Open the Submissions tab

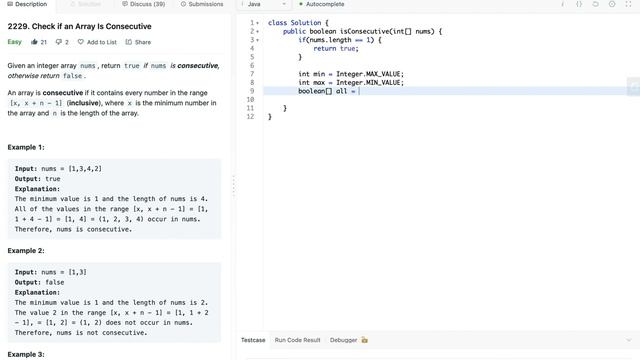tap(202, 4)
